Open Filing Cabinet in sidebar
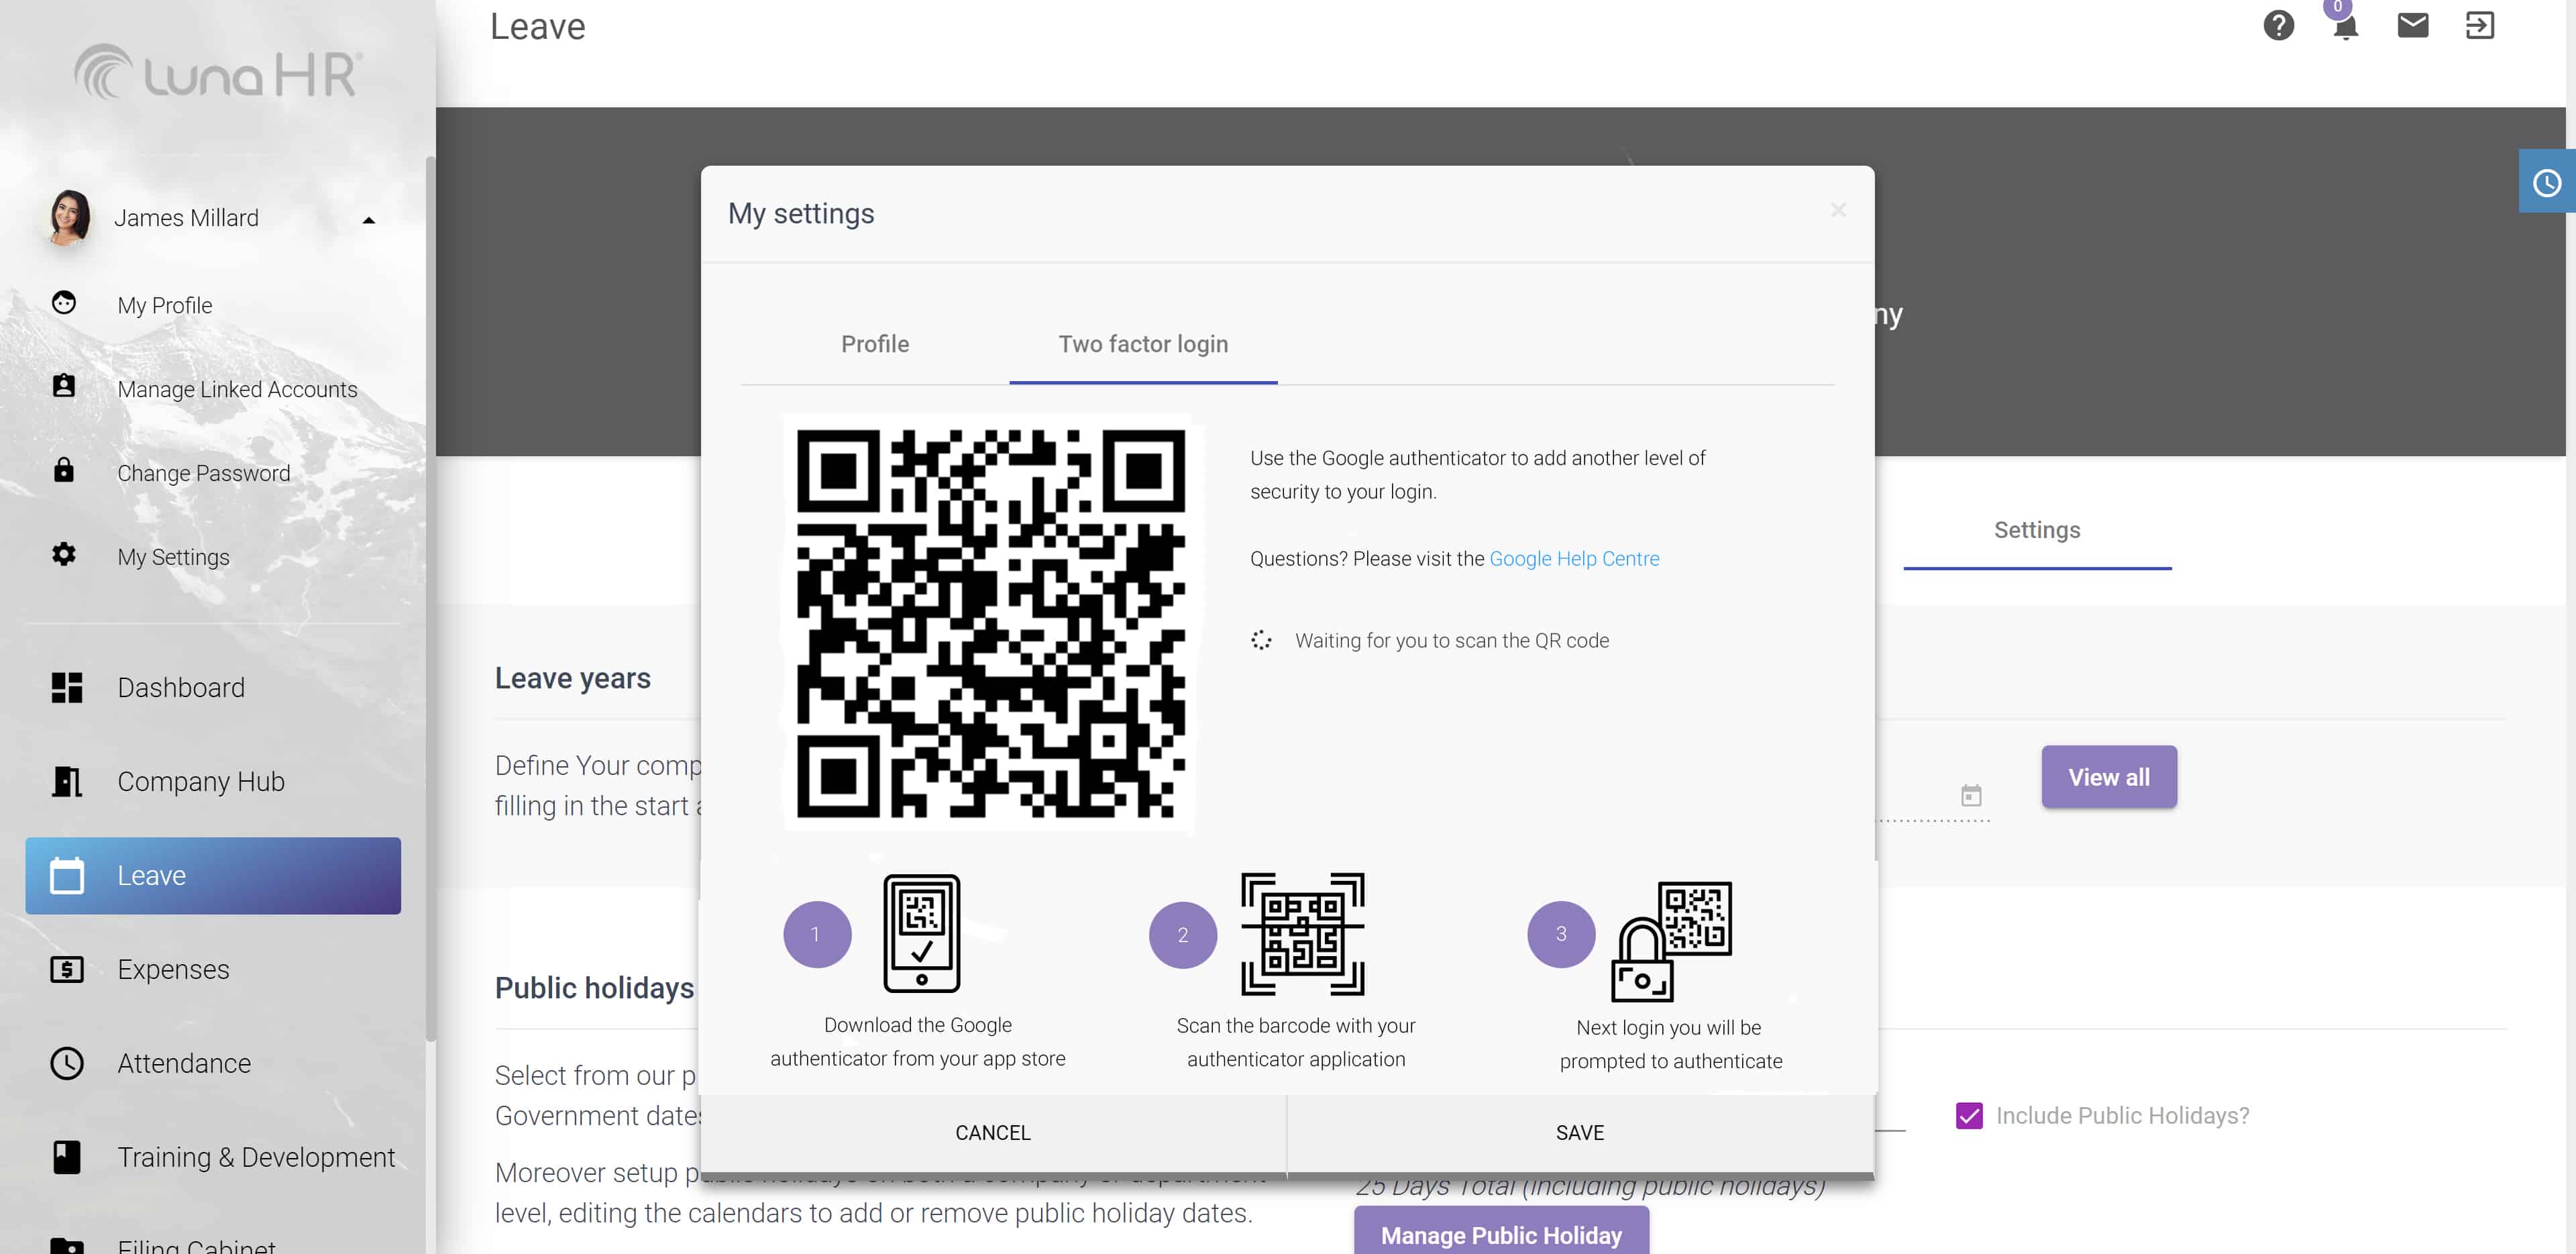Image resolution: width=2576 pixels, height=1254 pixels. click(213, 1245)
